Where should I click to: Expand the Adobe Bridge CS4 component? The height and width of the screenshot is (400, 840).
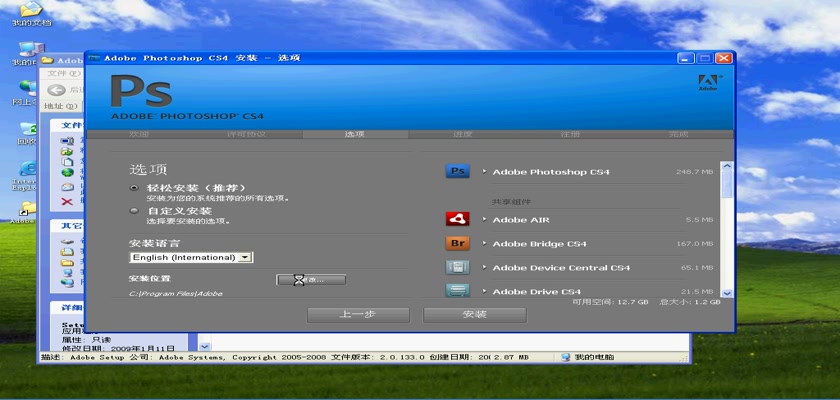coord(484,243)
